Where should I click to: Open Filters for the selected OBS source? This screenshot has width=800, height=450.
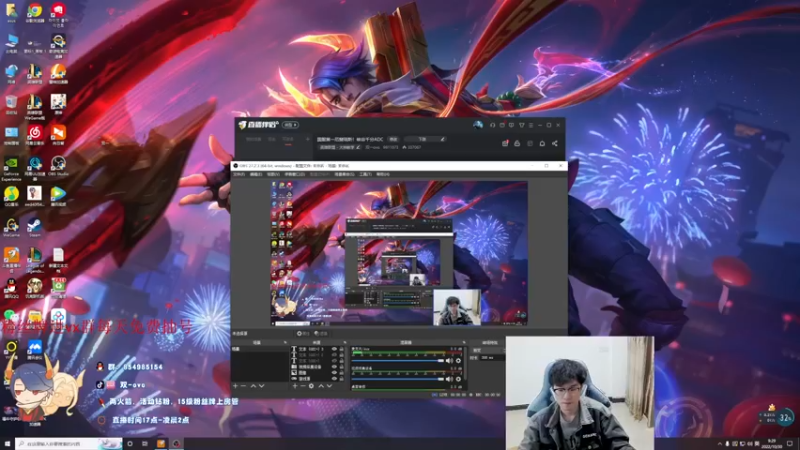(x=323, y=334)
